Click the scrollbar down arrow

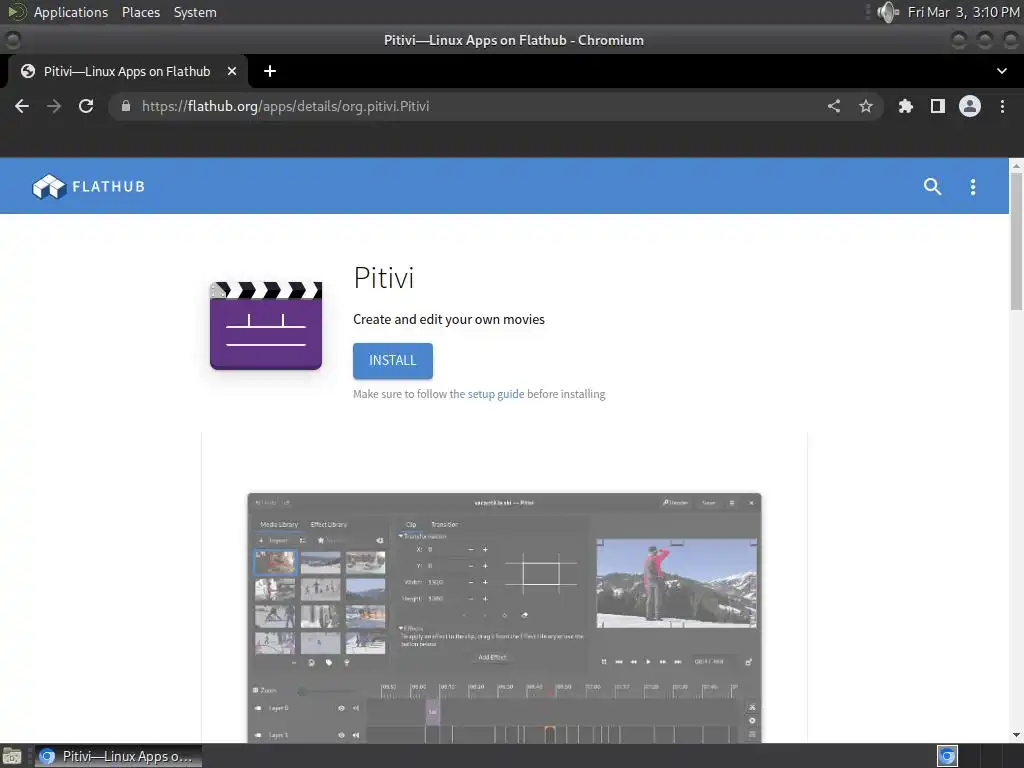pyautogui.click(x=1016, y=735)
